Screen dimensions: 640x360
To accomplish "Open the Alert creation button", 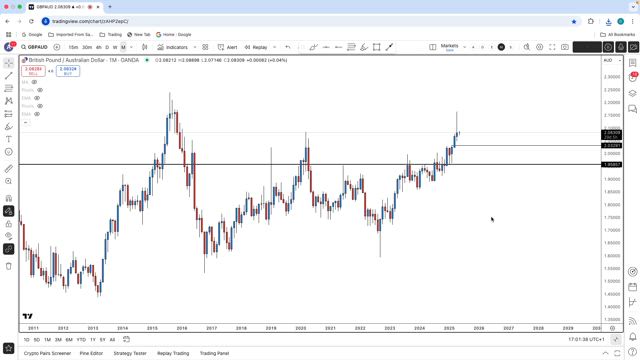I will (x=227, y=47).
